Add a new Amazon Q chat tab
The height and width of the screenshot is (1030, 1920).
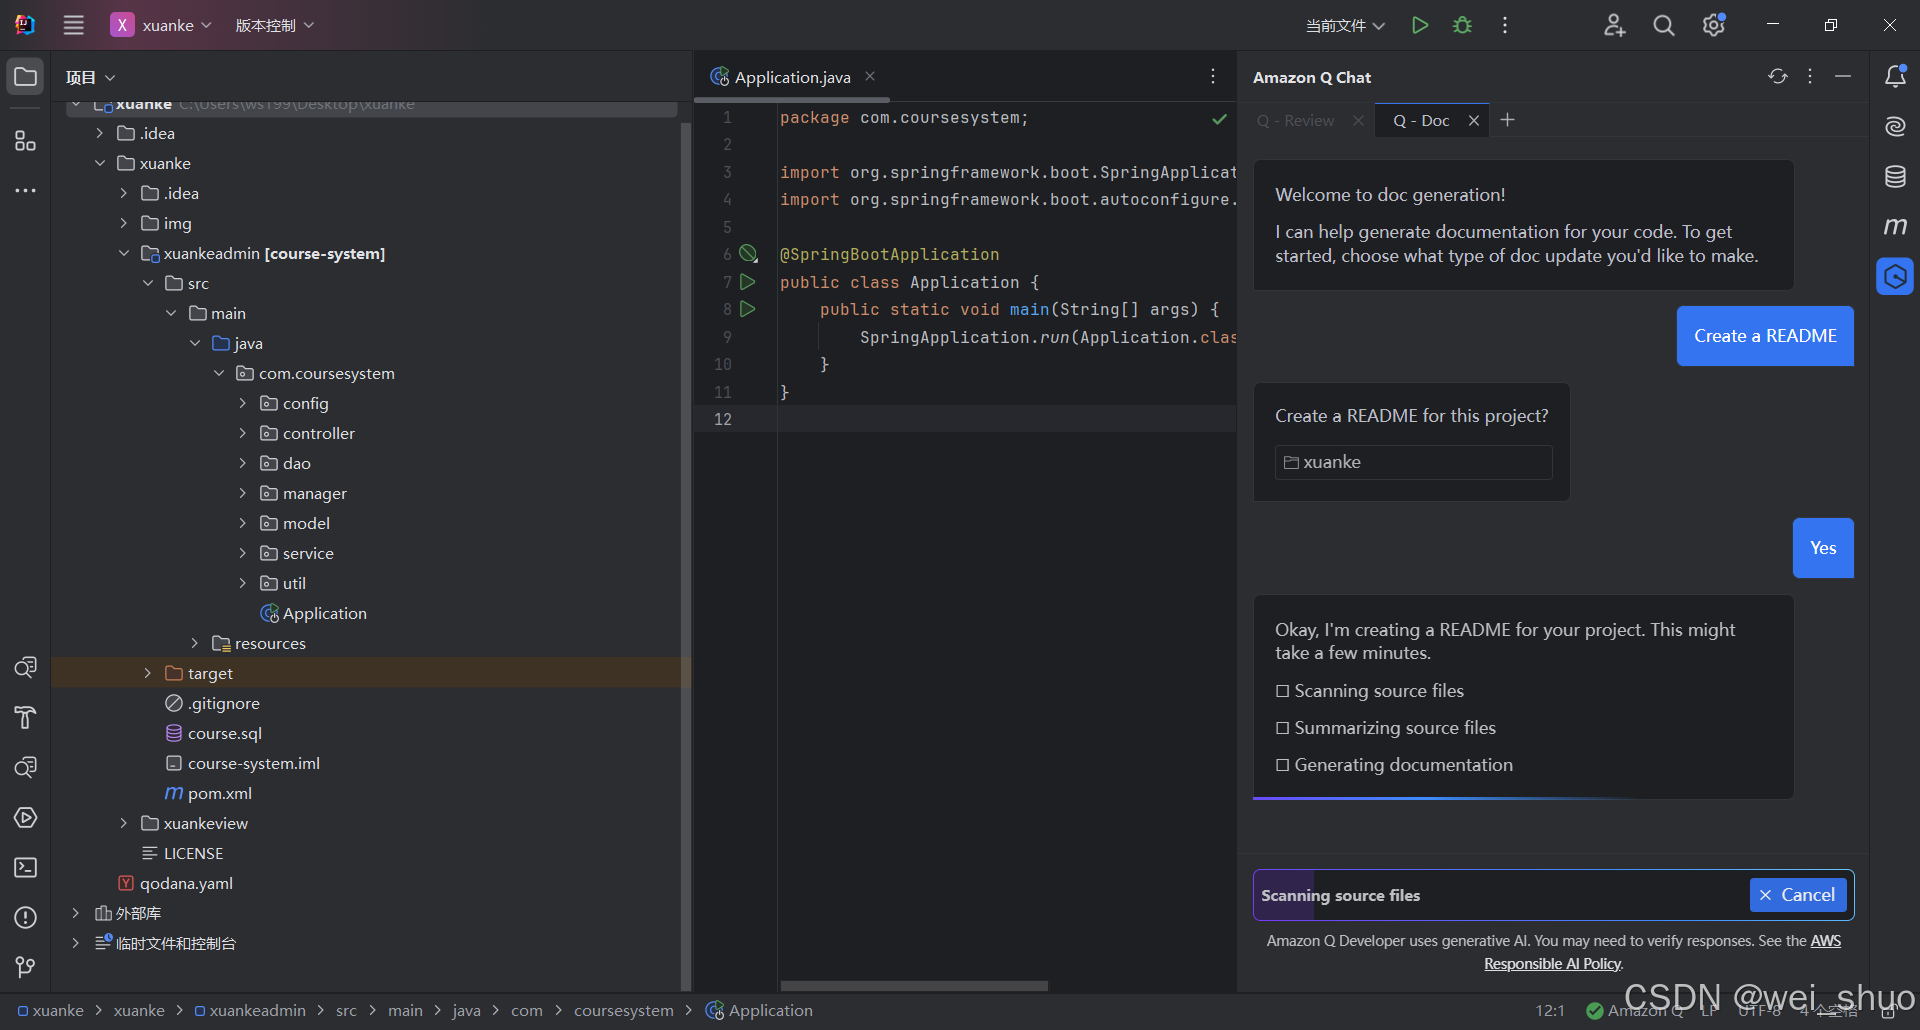pyautogui.click(x=1507, y=120)
